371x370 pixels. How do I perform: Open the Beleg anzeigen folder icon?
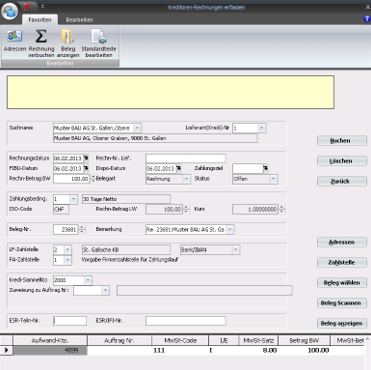tap(68, 43)
